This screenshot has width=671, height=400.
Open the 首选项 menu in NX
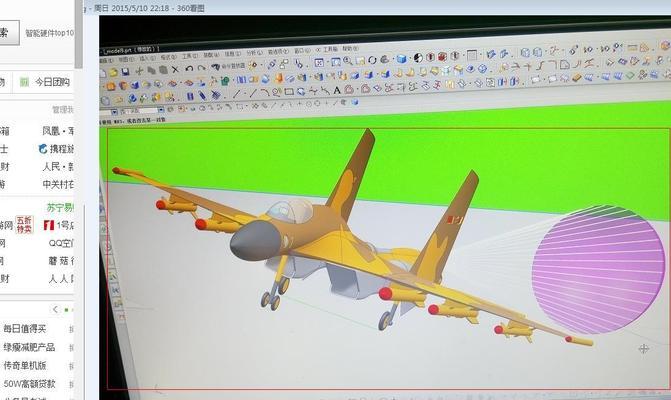[278, 51]
